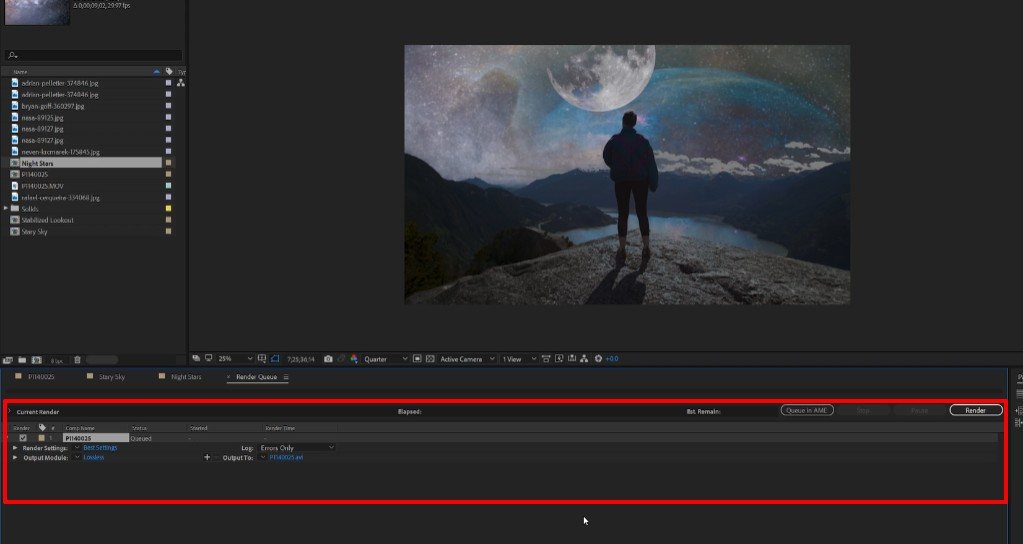Click the Queue in AME button
The height and width of the screenshot is (544, 1023).
point(806,410)
